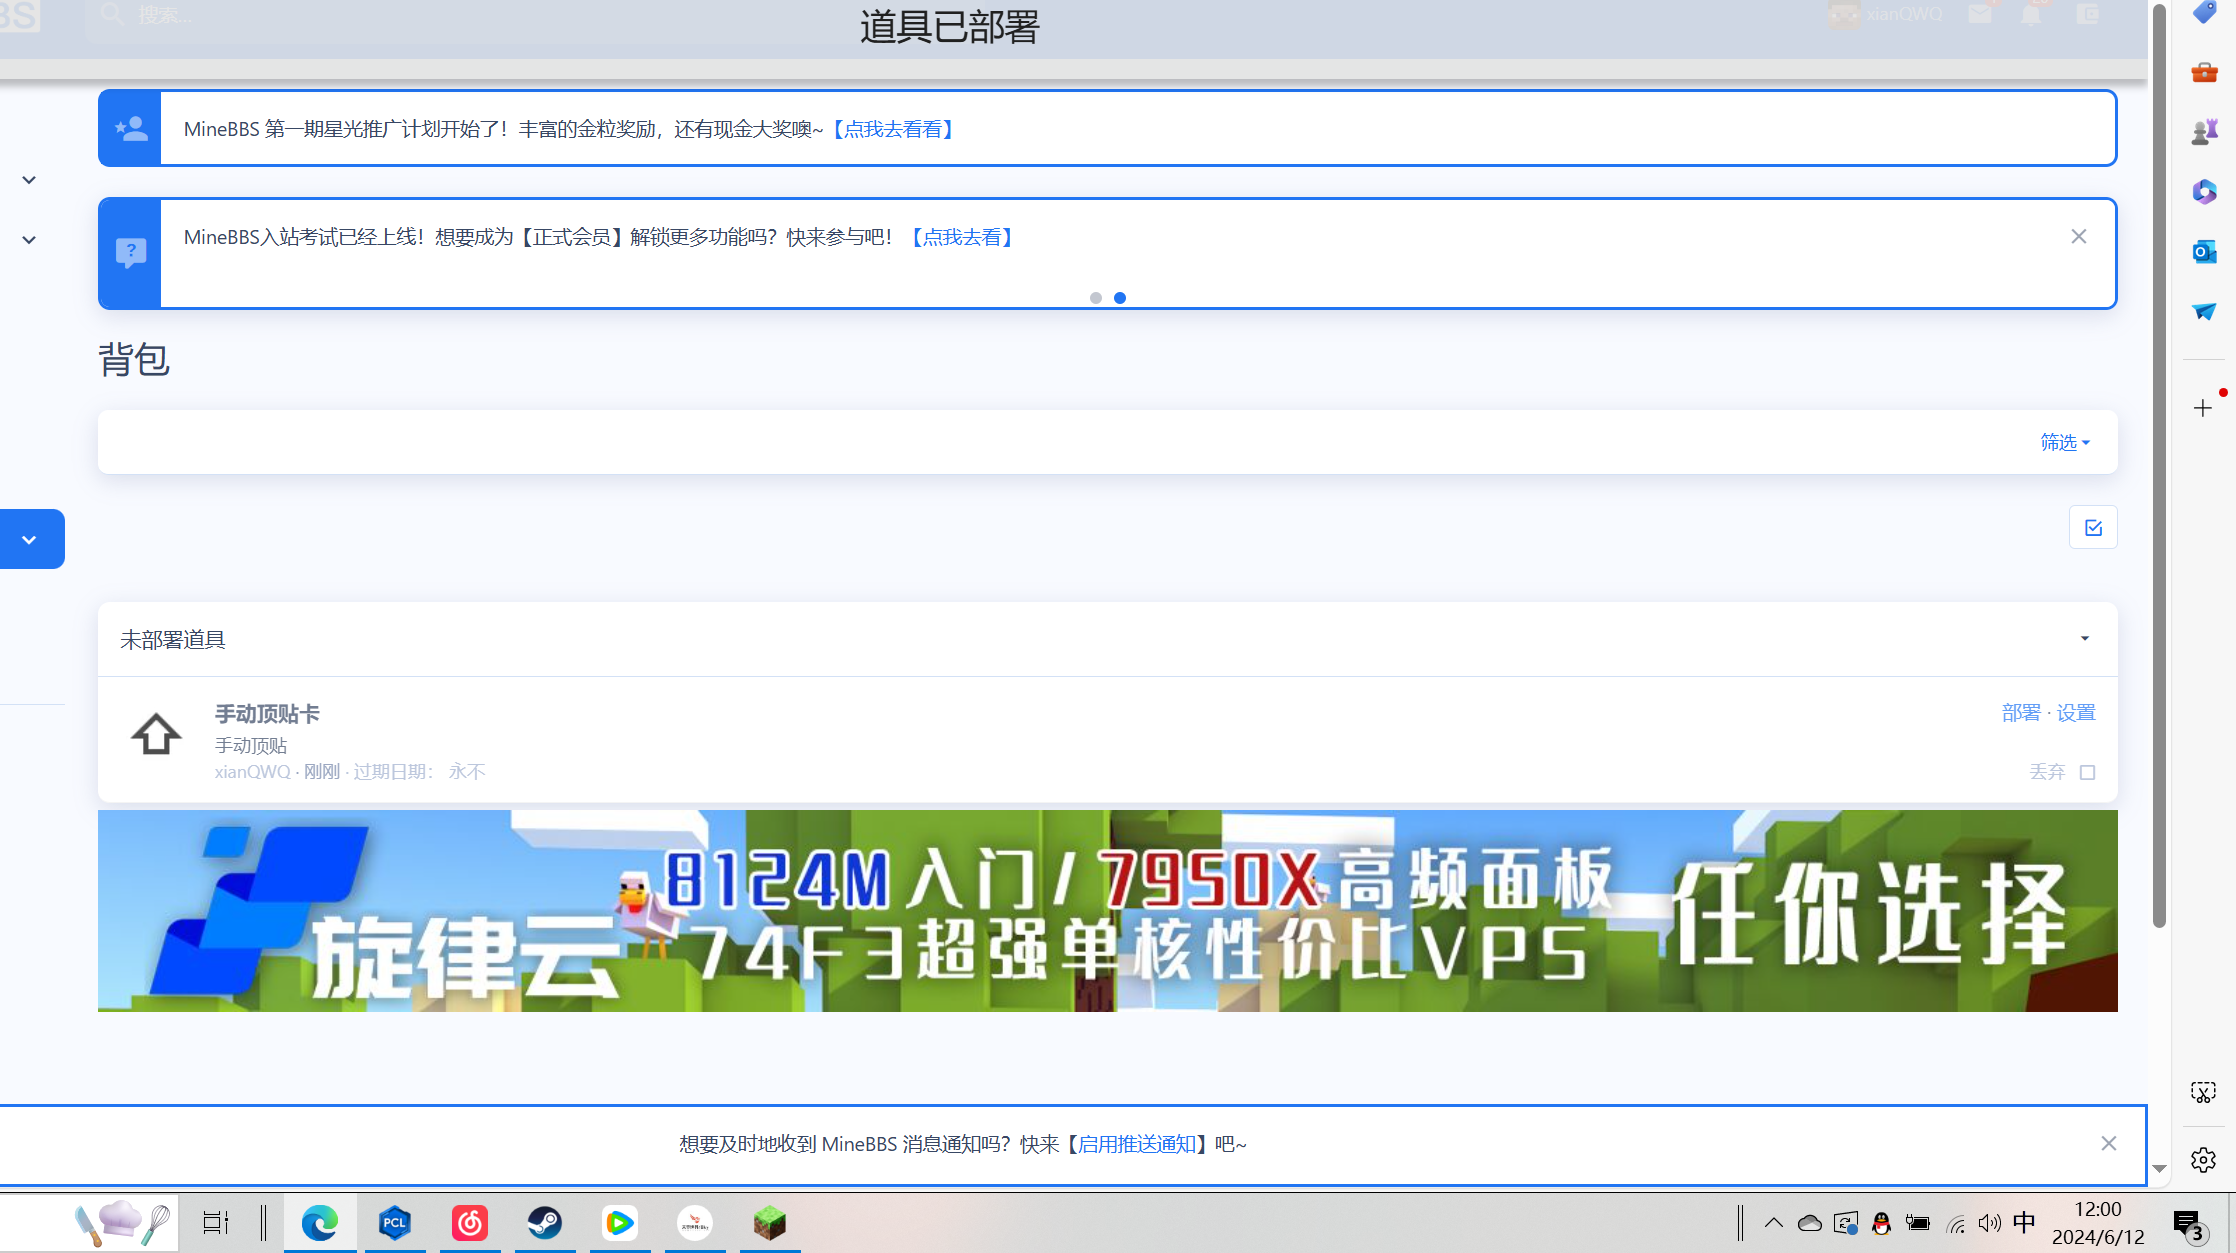The width and height of the screenshot is (2236, 1253).
Task: Open NetEase Cloud Music in taskbar
Action: tap(470, 1222)
